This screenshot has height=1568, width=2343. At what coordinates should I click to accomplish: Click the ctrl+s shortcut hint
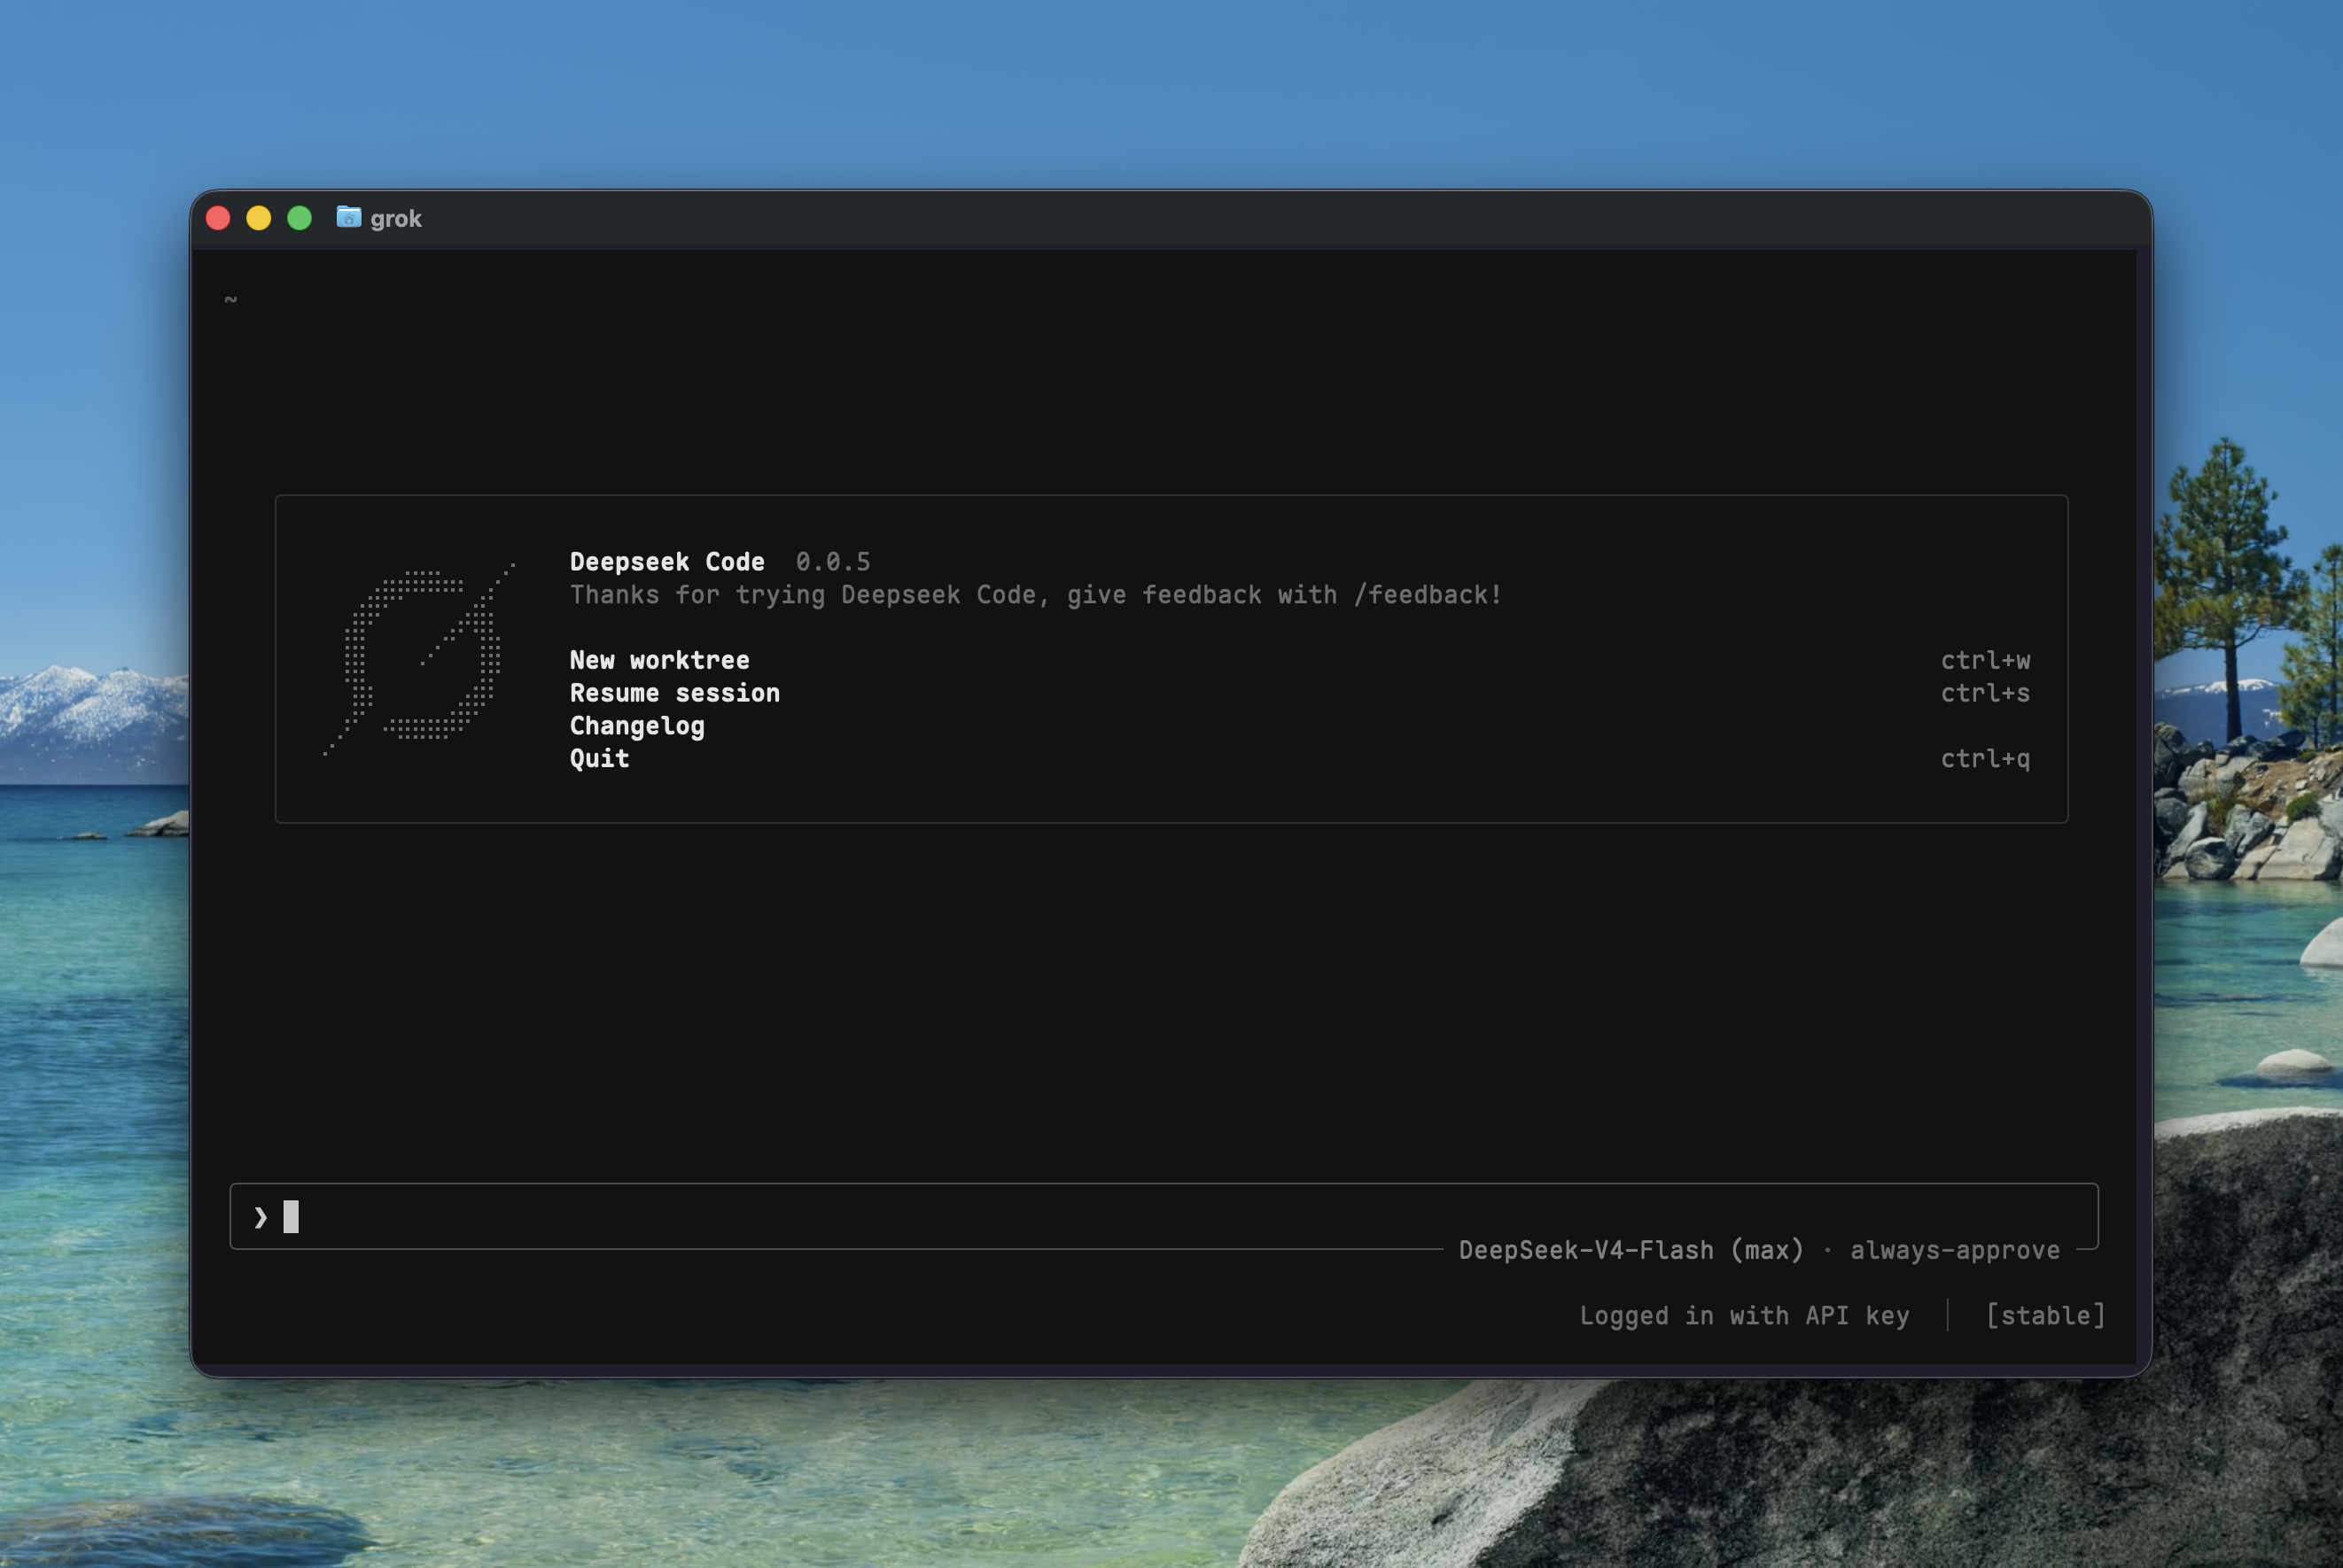[x=1985, y=693]
